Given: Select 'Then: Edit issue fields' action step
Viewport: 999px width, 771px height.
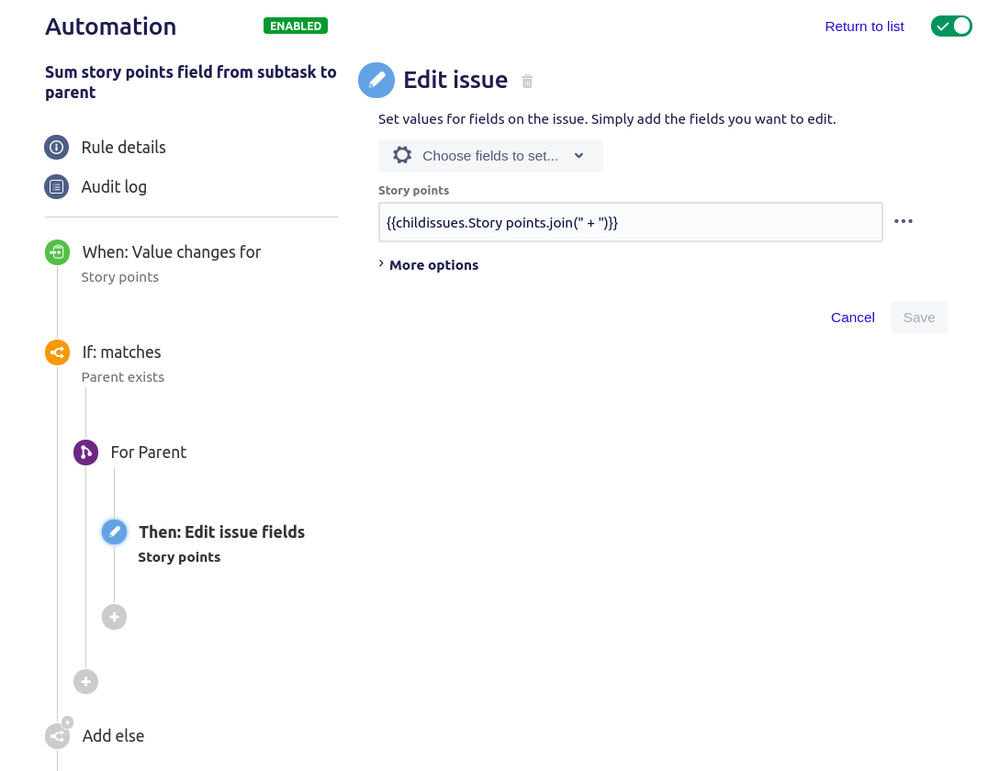Looking at the screenshot, I should point(222,532).
